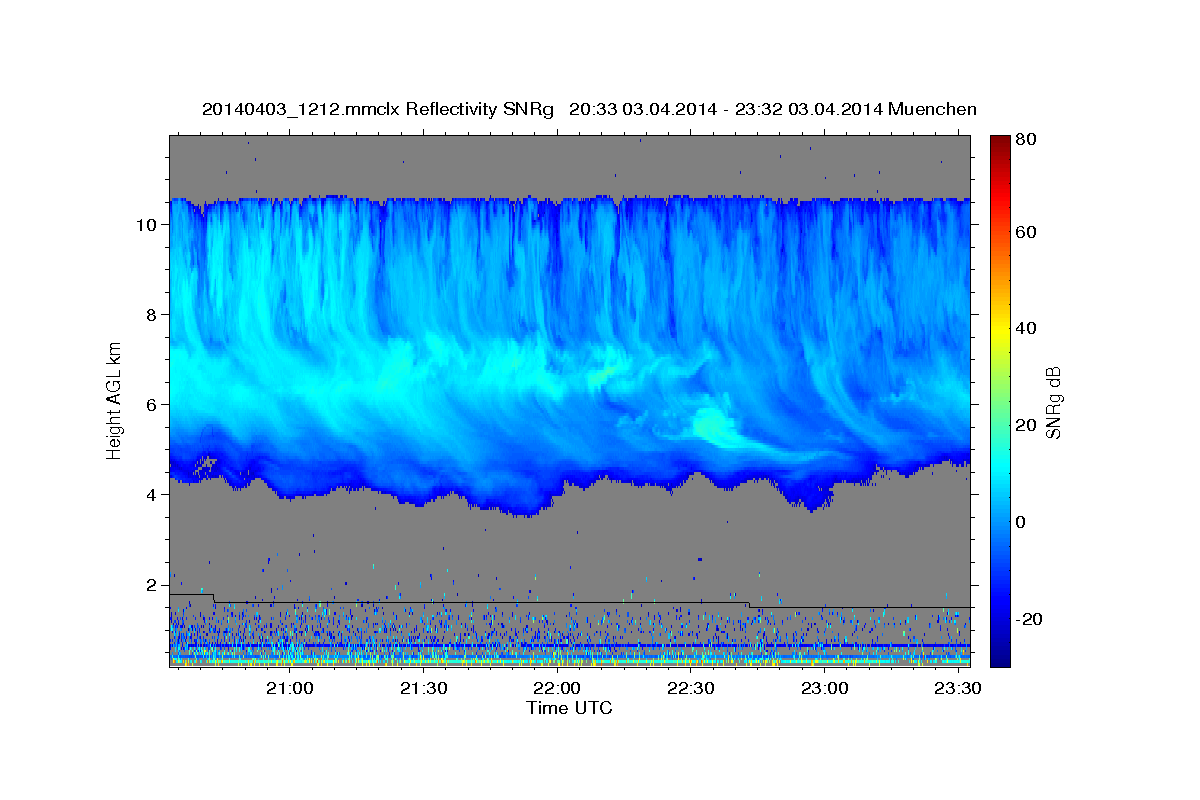This screenshot has width=1200, height=800.
Task: Click the height axis value 6
Action: point(153,405)
